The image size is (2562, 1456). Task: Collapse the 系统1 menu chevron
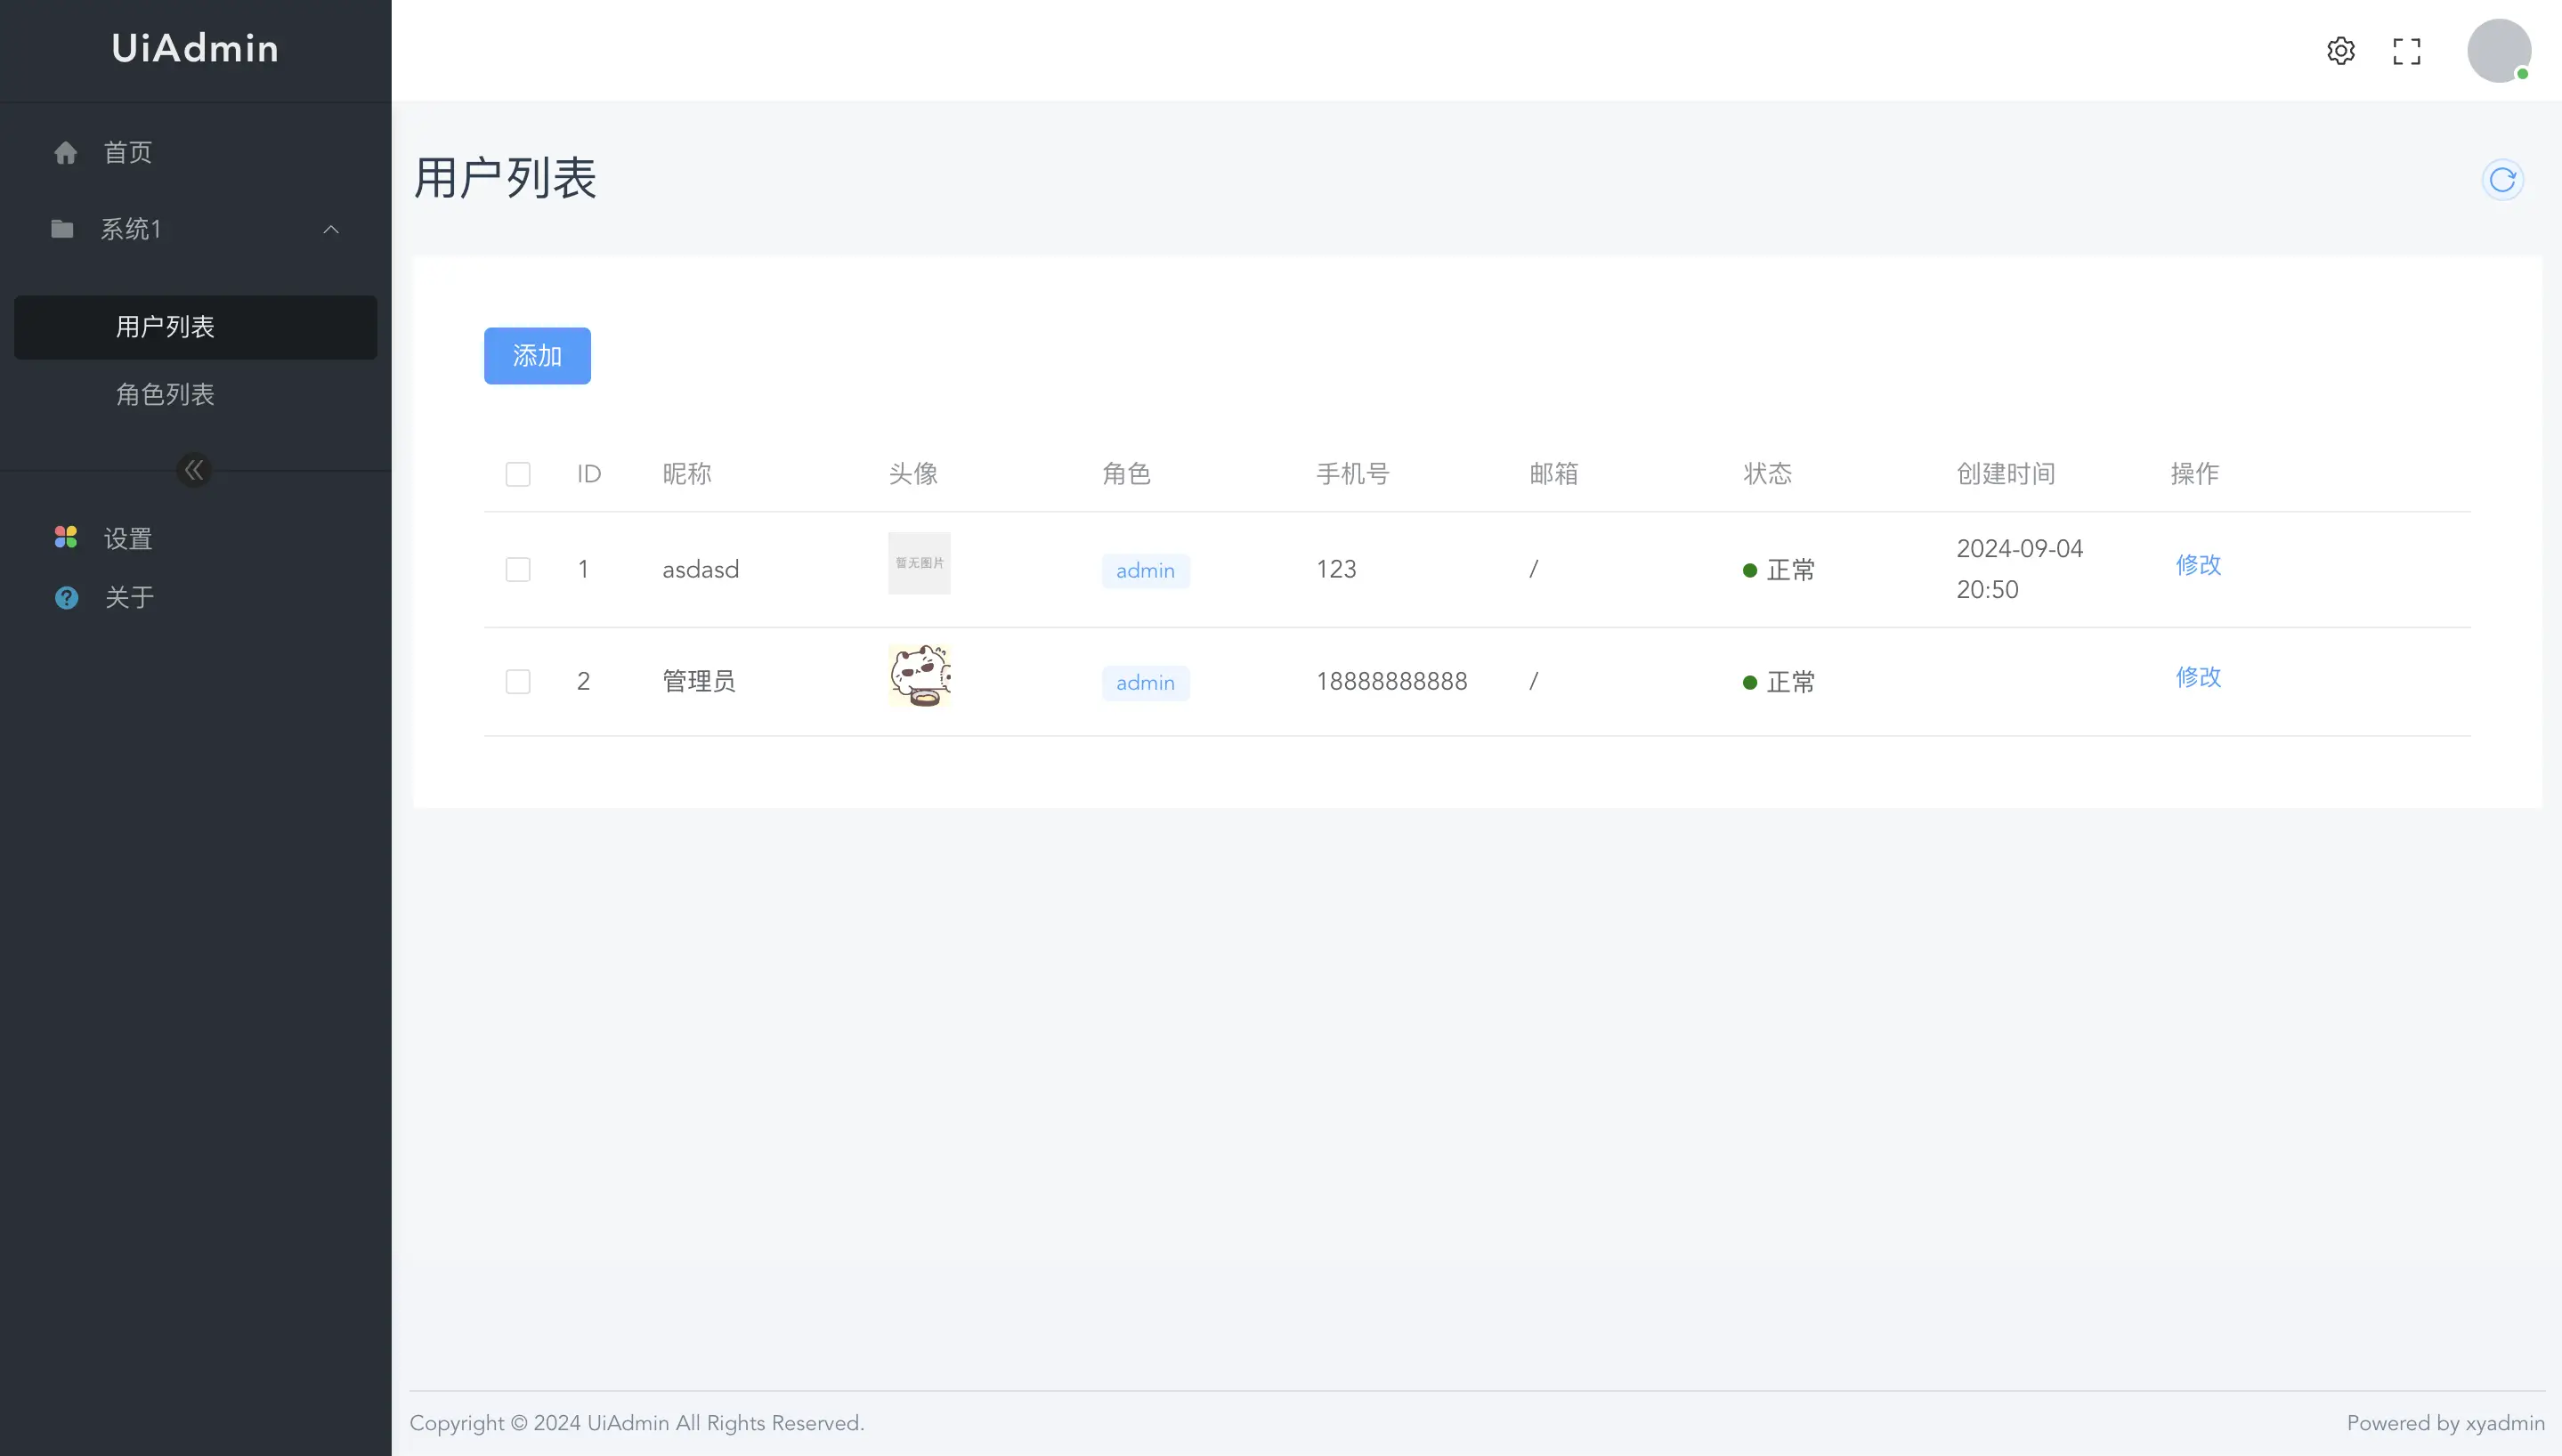331,229
